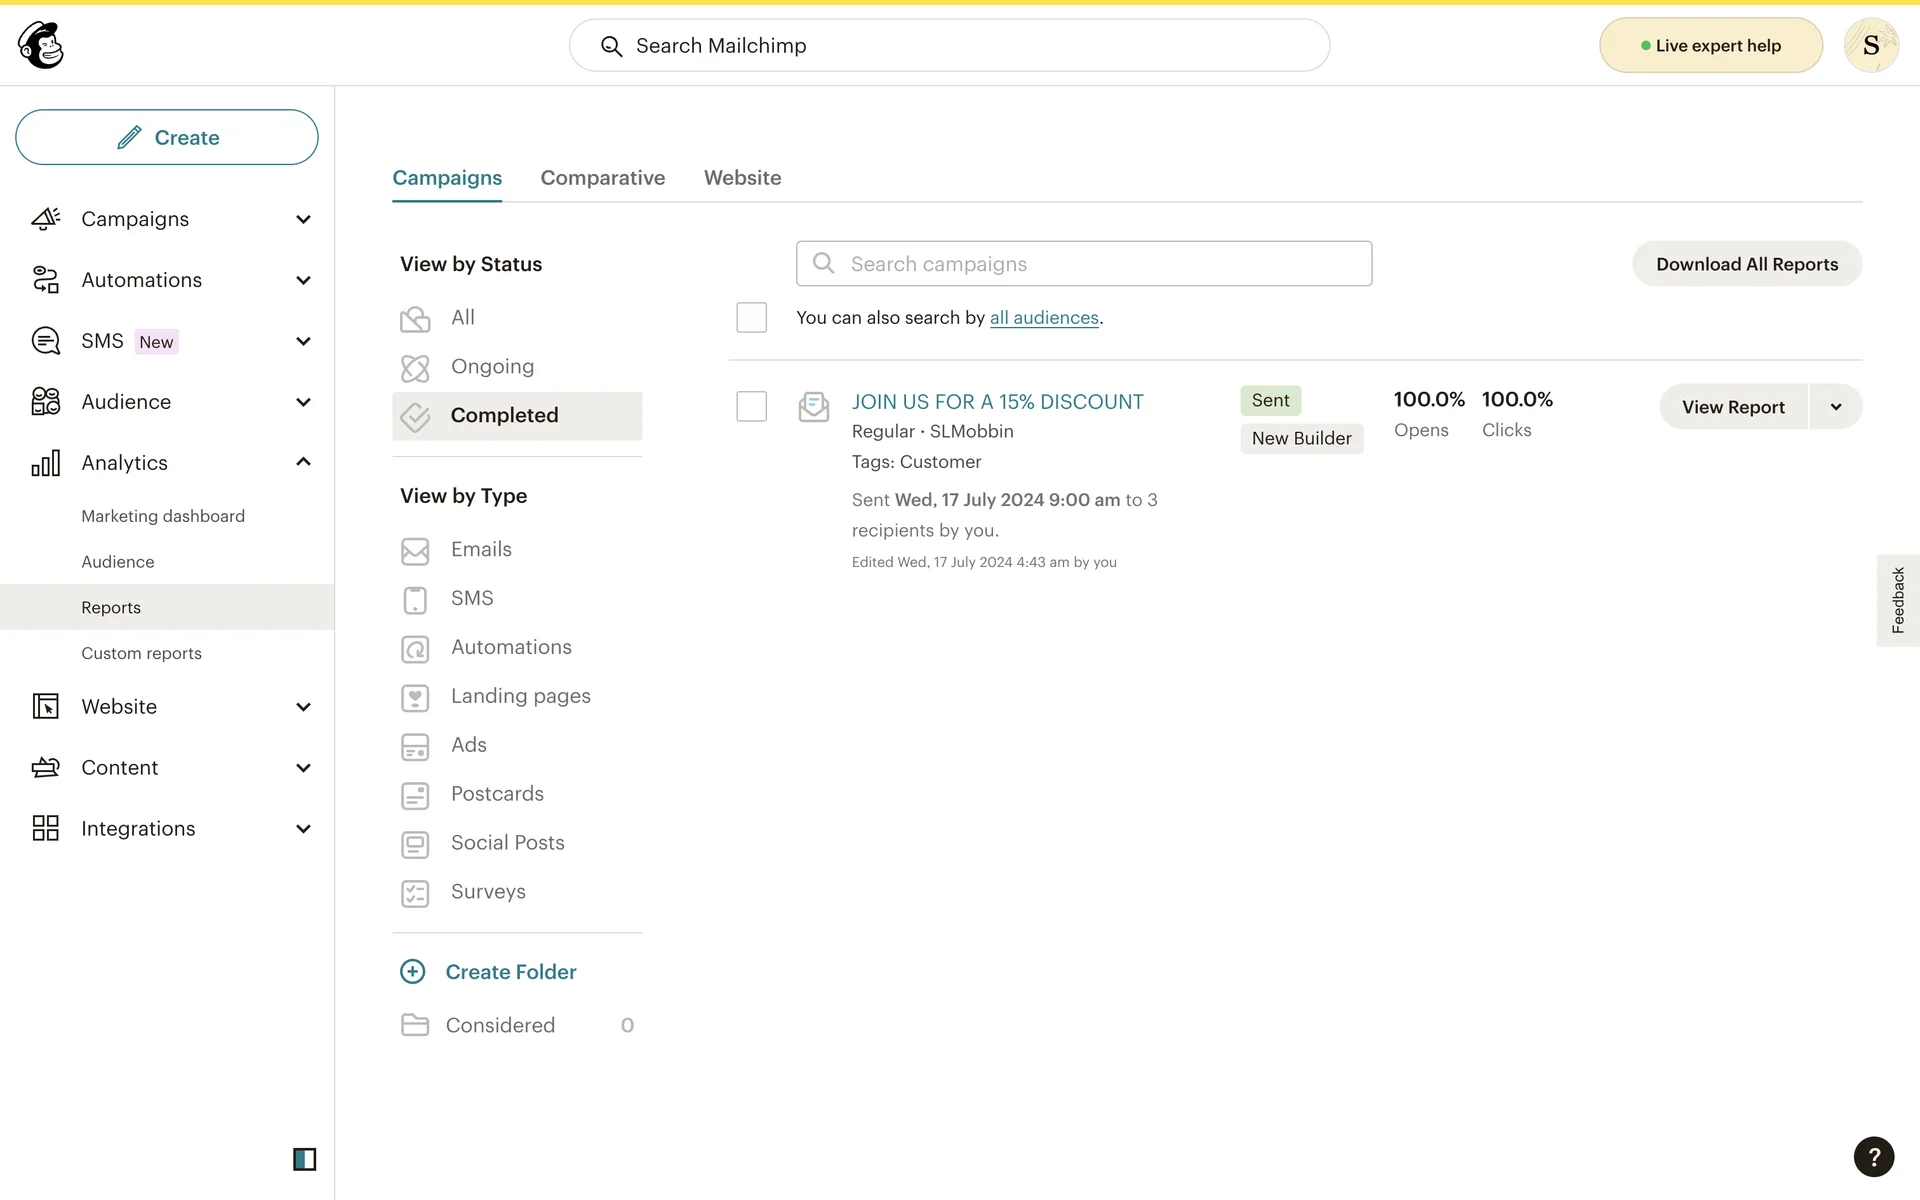The image size is (1920, 1200).
Task: Click the Postcards type icon
Action: [x=415, y=795]
